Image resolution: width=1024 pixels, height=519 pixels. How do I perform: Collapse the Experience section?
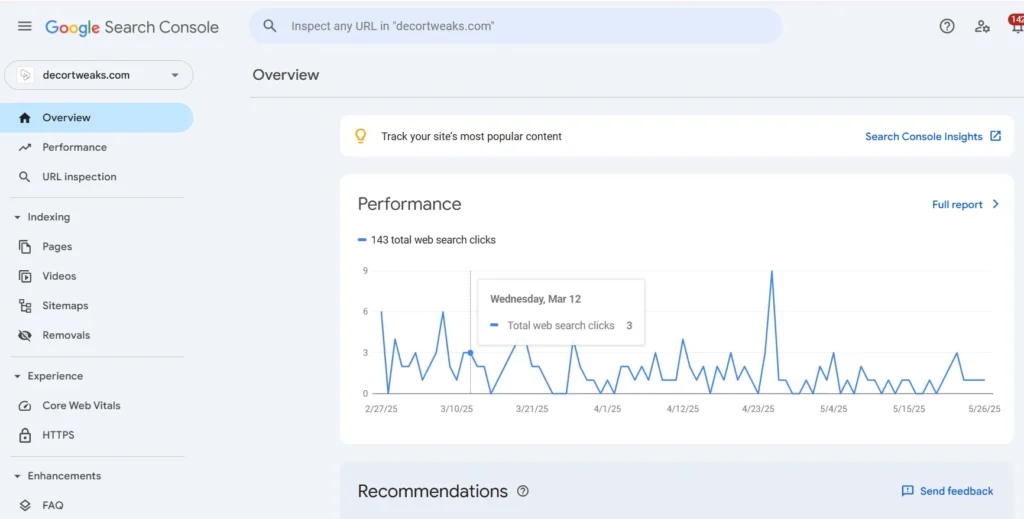click(x=17, y=377)
